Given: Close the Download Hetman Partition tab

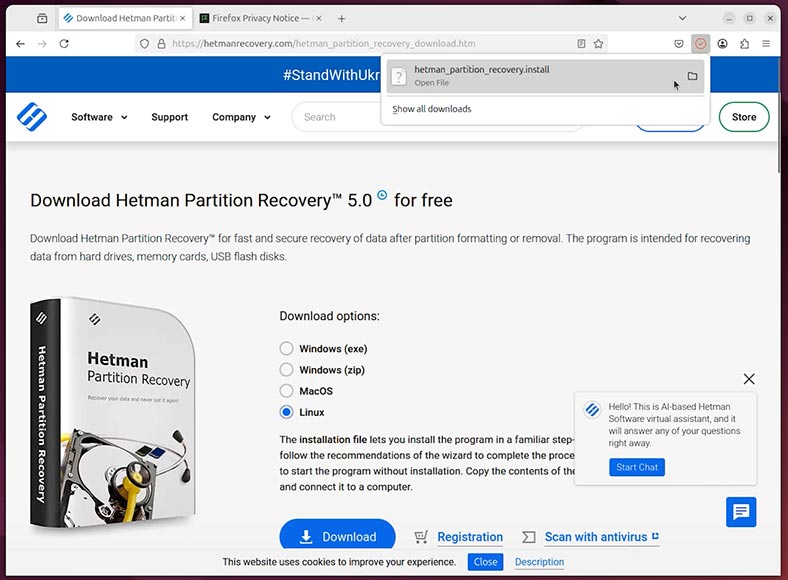Looking at the screenshot, I should (x=183, y=19).
